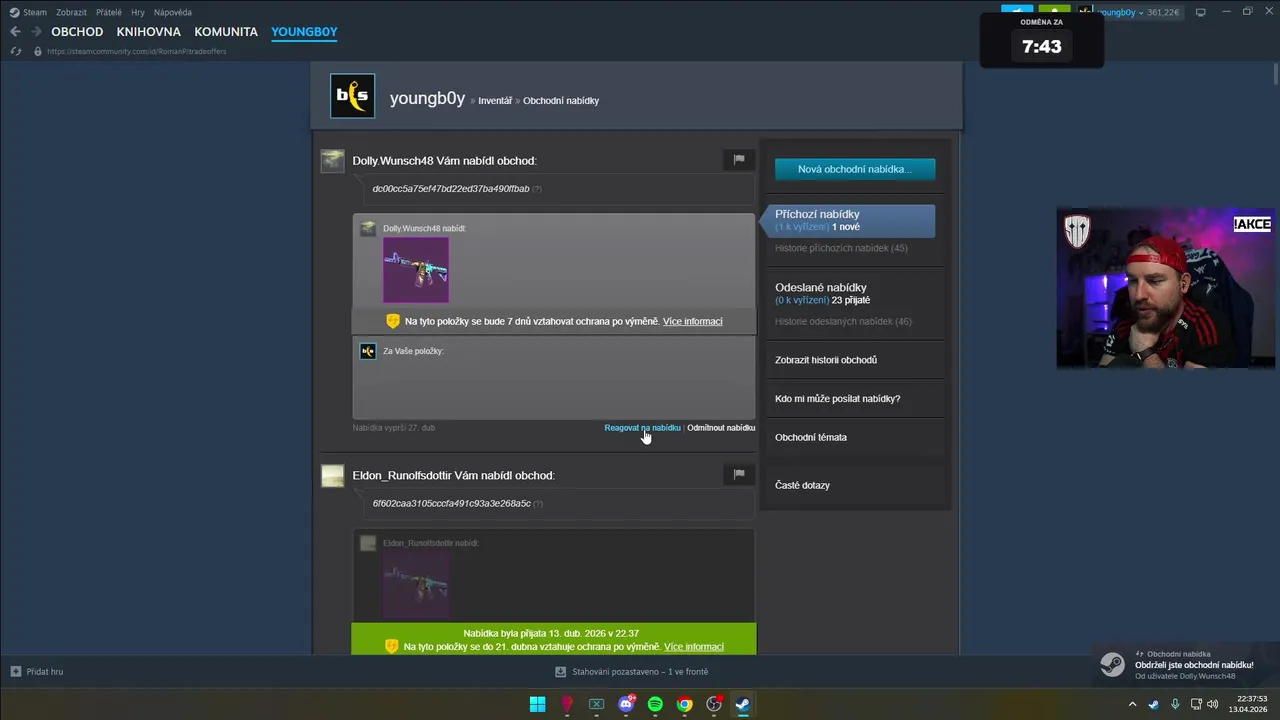Image resolution: width=1280 pixels, height=720 pixels.
Task: Open Big Picture mode monitor icon
Action: 1201,12
